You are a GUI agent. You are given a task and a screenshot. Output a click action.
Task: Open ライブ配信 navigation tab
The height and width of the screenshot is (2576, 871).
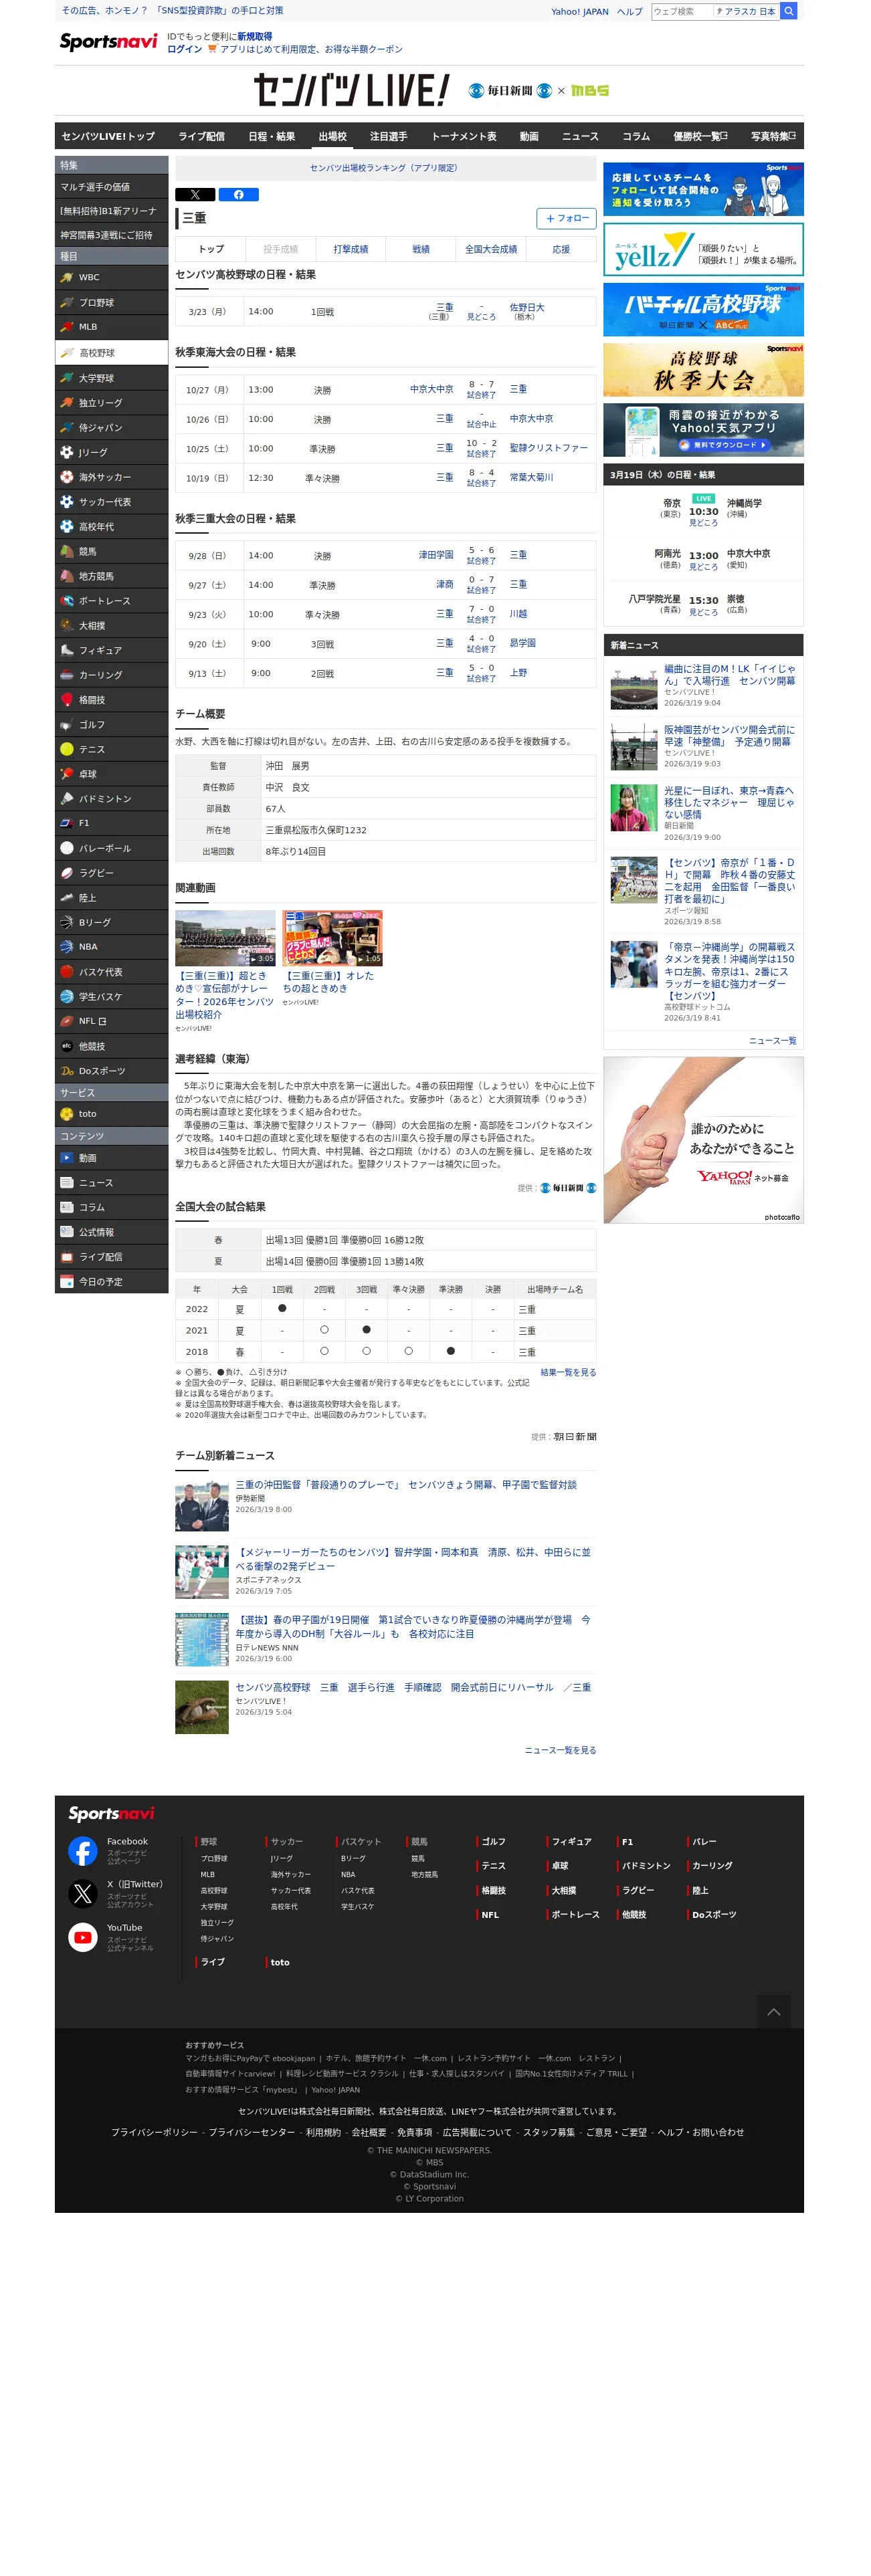click(201, 136)
